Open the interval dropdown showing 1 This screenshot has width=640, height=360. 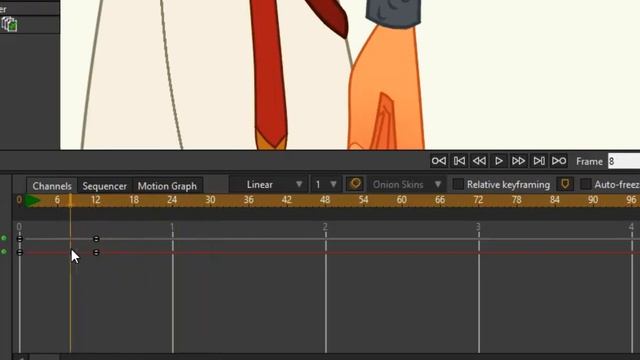click(325, 184)
